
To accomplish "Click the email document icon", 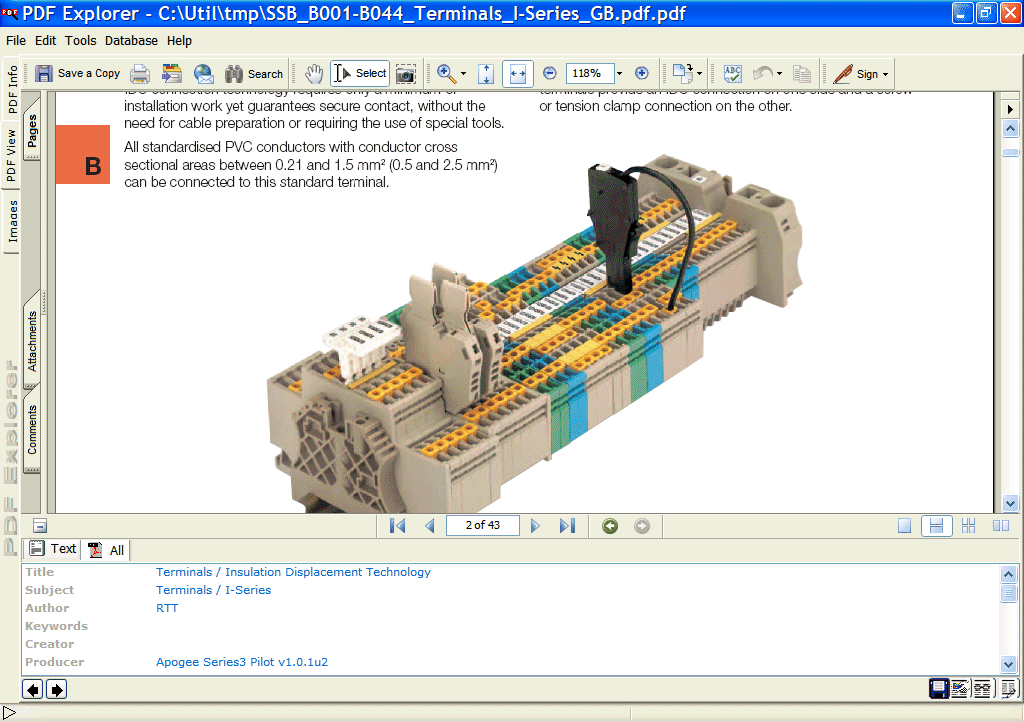I will [x=204, y=74].
